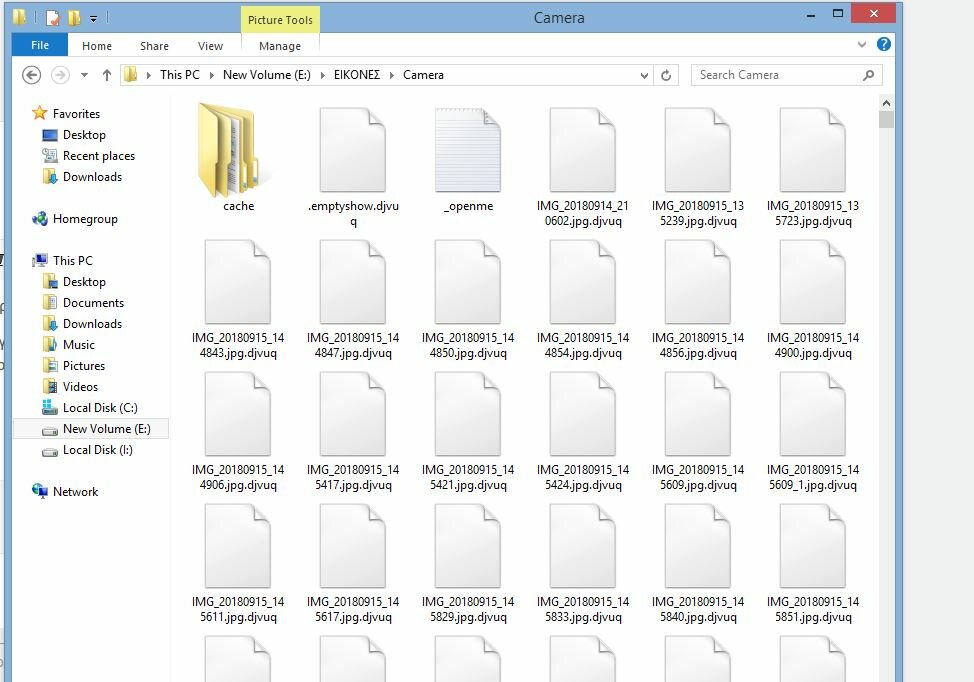Click New Volume (E:) in the breadcrumb
Image resolution: width=974 pixels, height=682 pixels.
266,75
